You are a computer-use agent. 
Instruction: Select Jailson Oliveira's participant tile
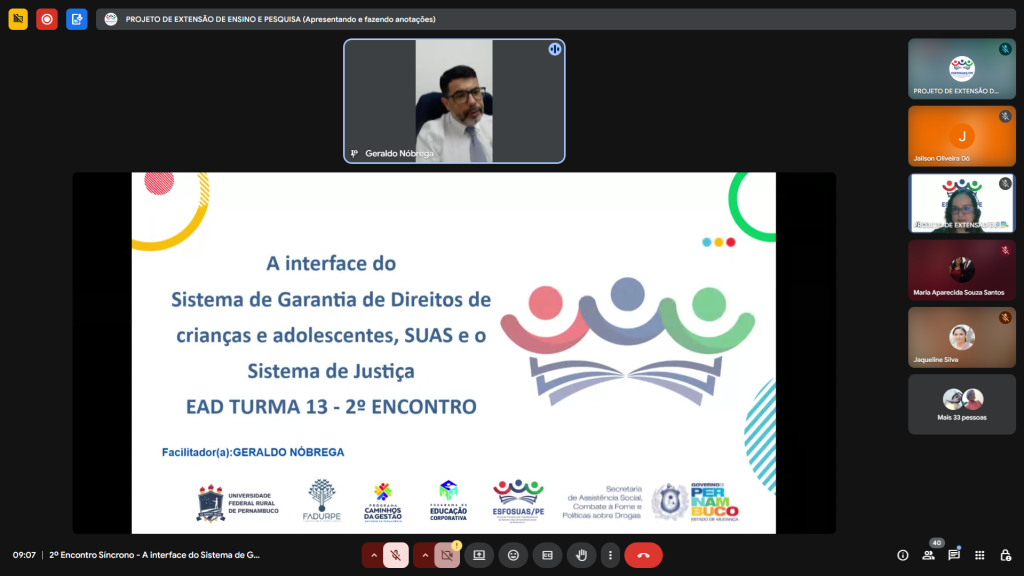tap(961, 136)
